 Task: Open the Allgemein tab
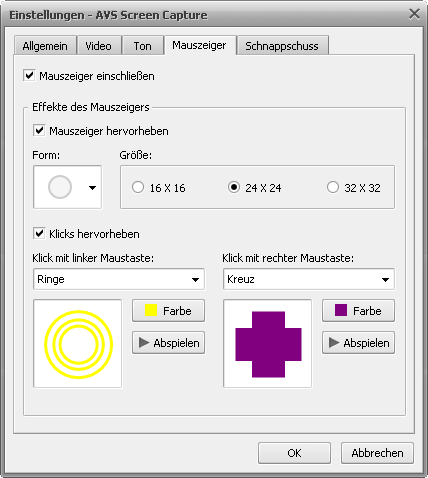[x=45, y=46]
